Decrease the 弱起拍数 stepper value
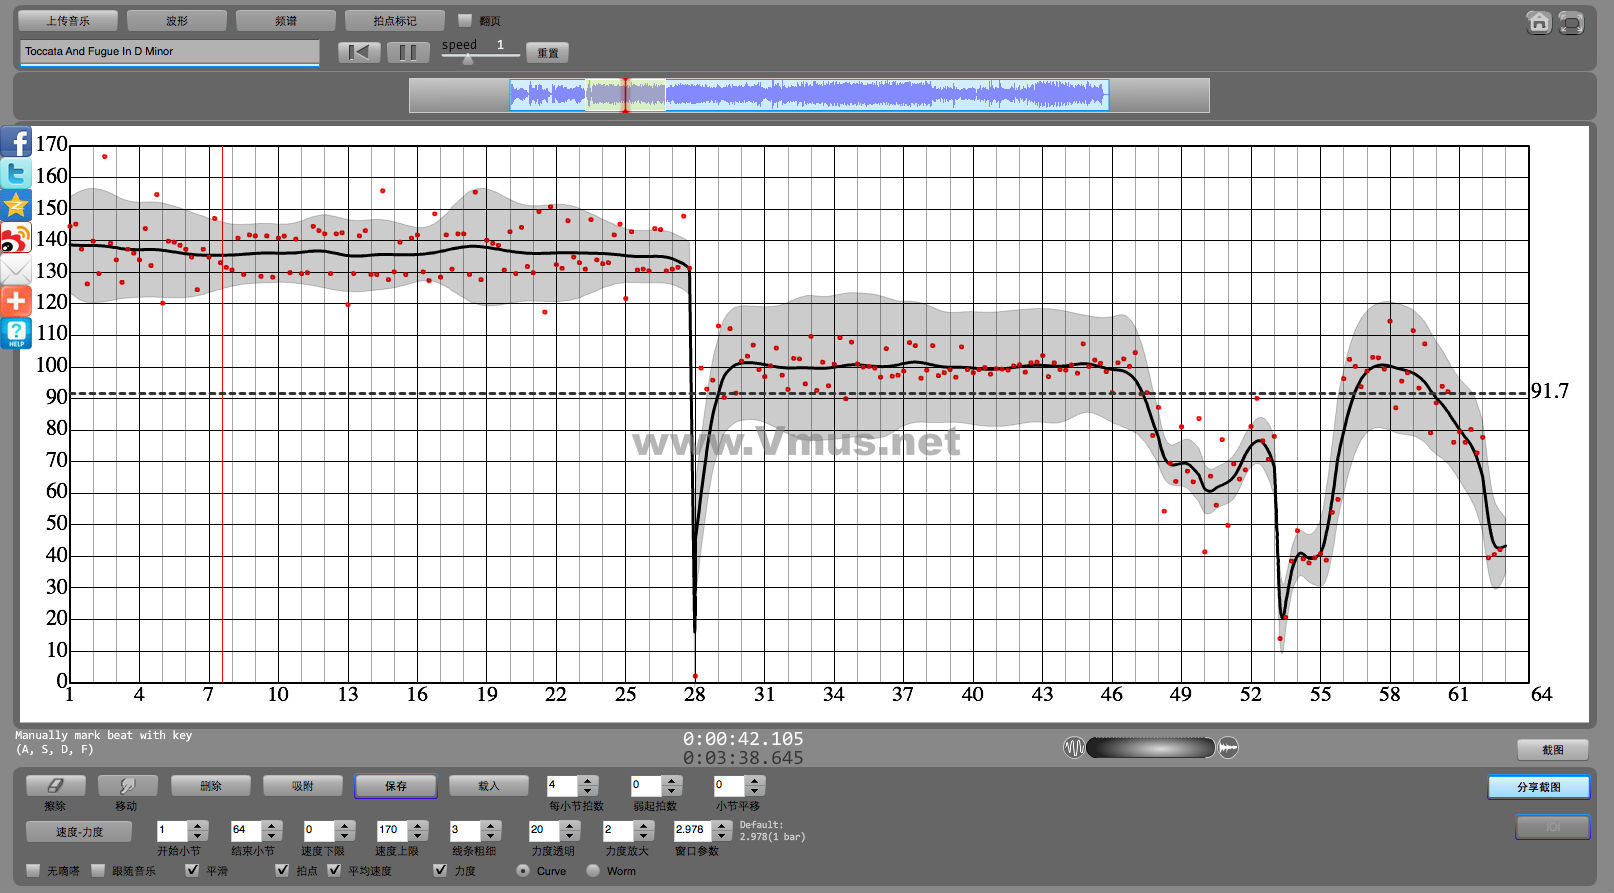The height and width of the screenshot is (893, 1614). (672, 791)
